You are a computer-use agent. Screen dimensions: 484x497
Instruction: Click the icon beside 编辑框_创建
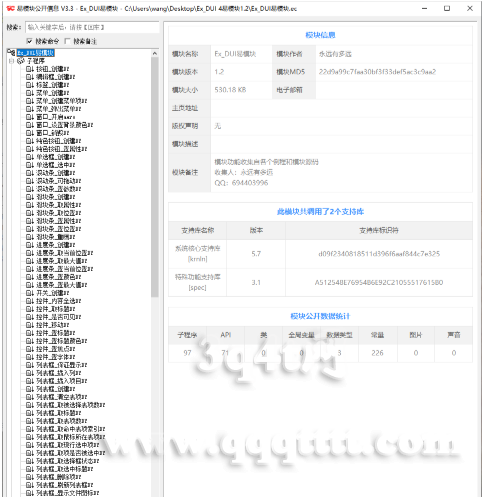[x=30, y=77]
